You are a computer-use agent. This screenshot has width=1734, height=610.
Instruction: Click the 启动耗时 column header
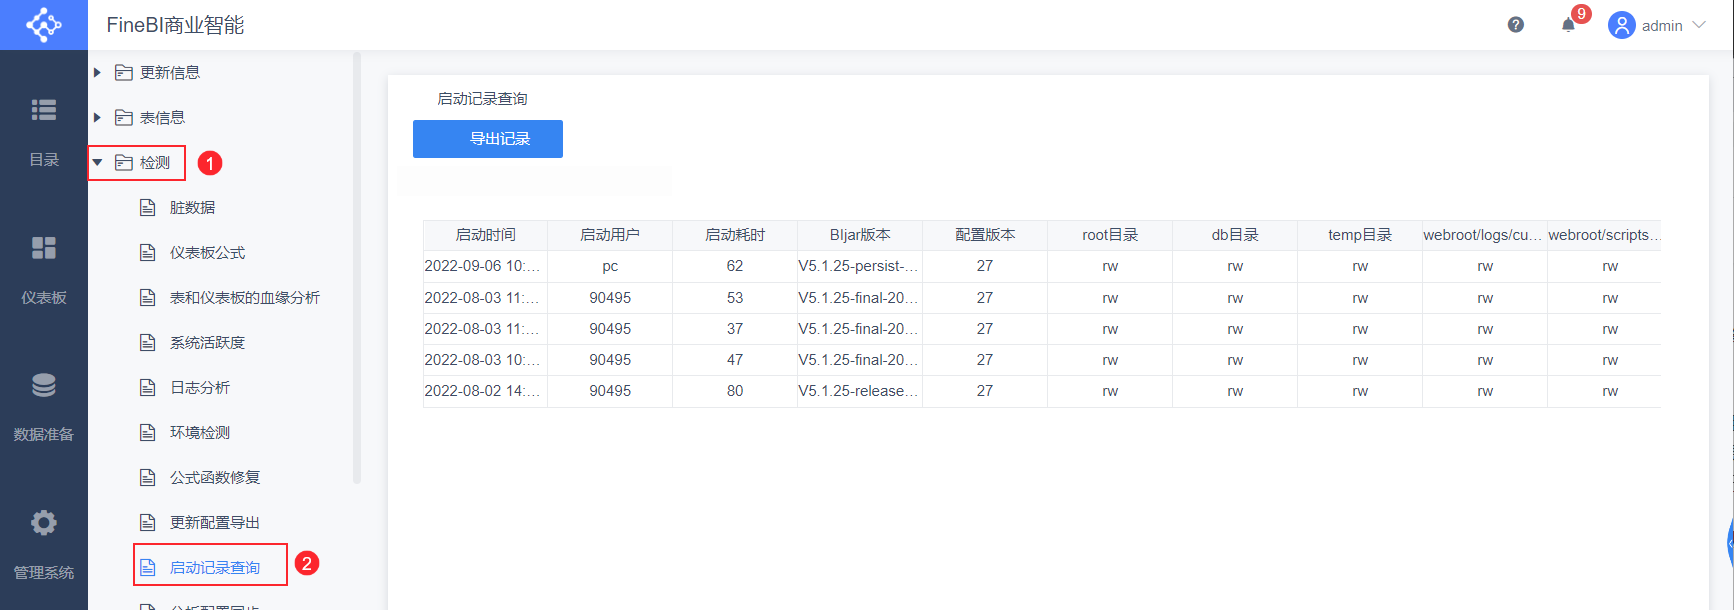pos(735,235)
